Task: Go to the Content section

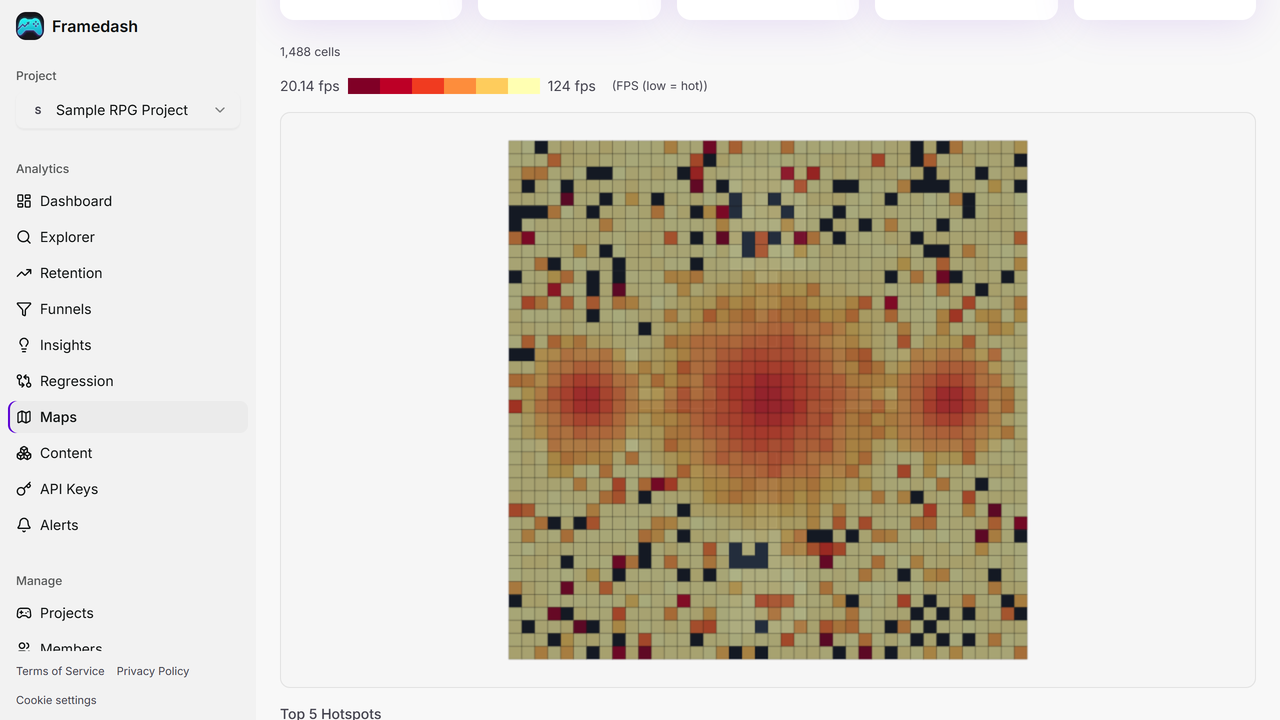Action: coord(128,453)
